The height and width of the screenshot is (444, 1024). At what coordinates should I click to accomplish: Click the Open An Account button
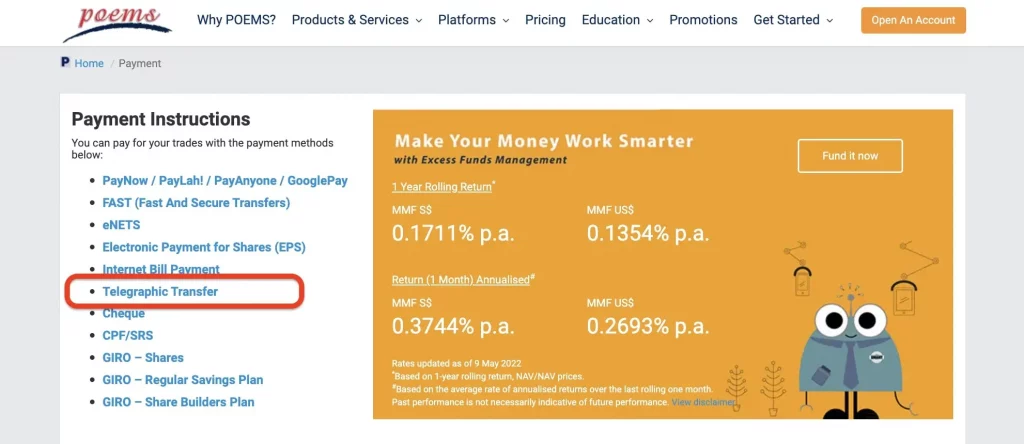(x=913, y=20)
